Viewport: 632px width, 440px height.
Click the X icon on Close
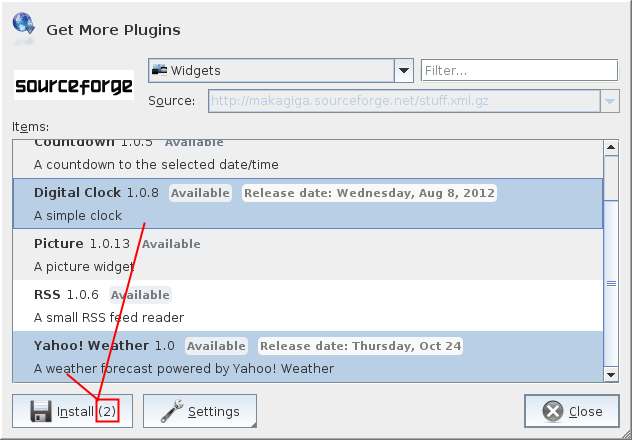[x=553, y=411]
